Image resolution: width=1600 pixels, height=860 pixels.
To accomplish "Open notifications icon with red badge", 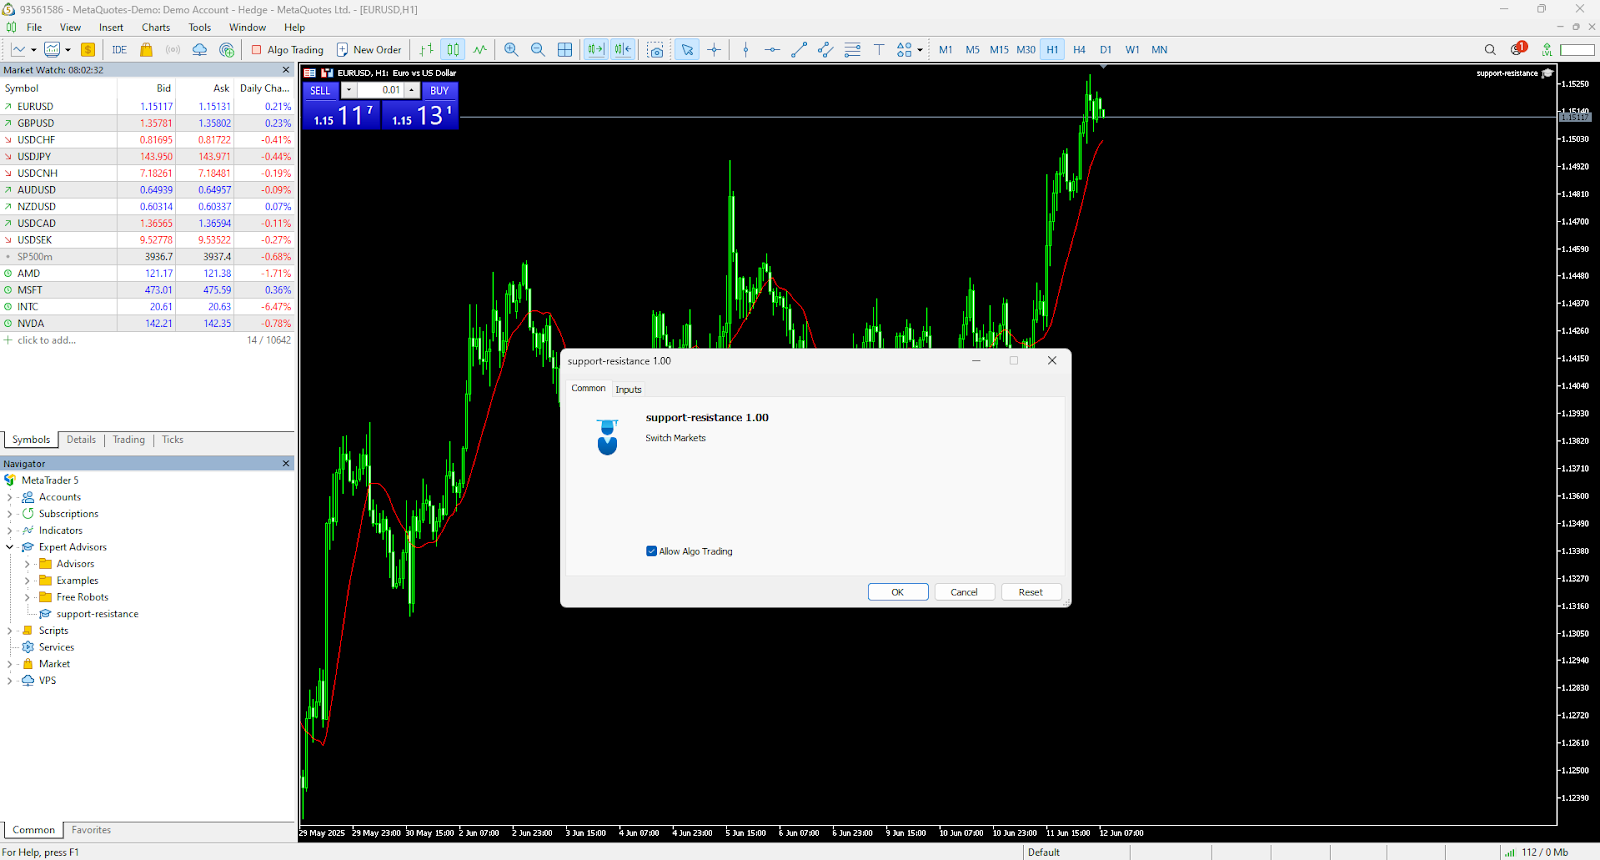I will (x=1518, y=49).
